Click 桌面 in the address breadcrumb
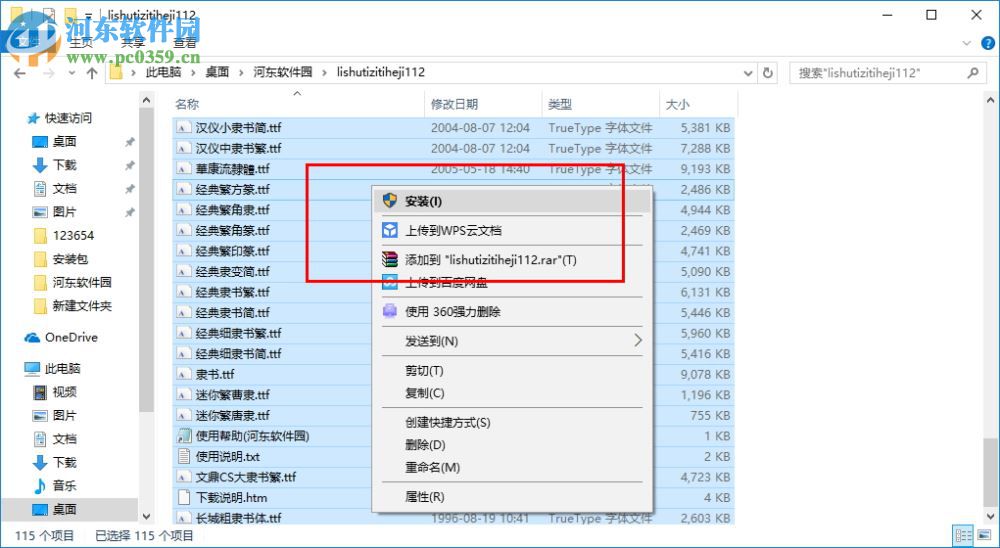This screenshot has height=548, width=1000. [217, 72]
